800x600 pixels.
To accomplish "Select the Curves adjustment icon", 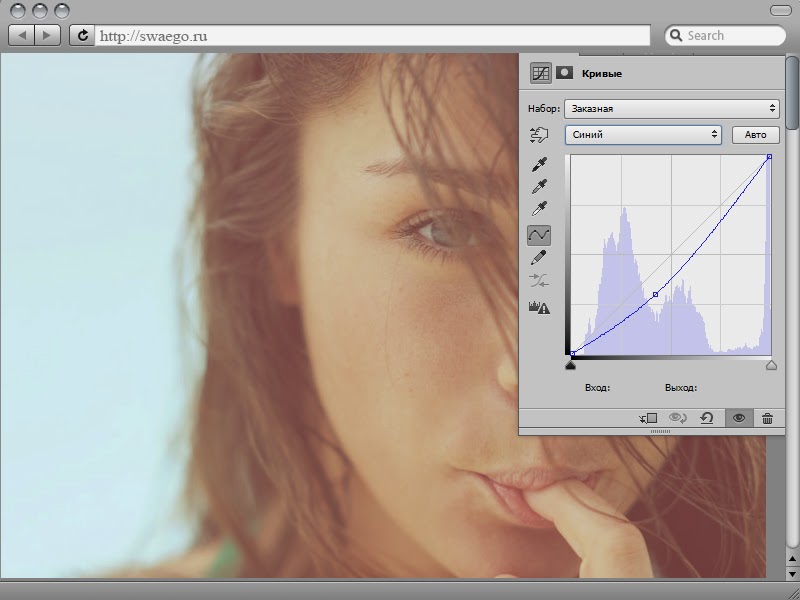I will click(x=540, y=73).
